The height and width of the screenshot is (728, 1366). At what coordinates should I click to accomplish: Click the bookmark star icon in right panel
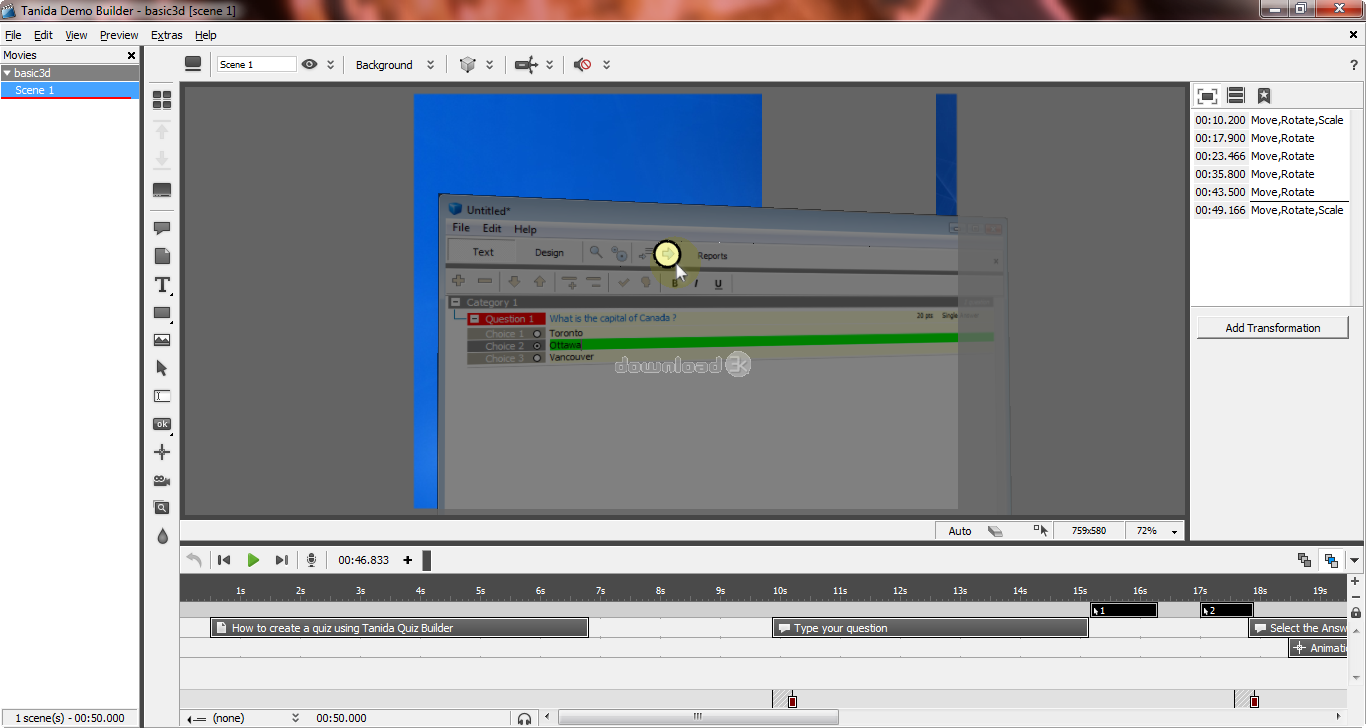1264,96
